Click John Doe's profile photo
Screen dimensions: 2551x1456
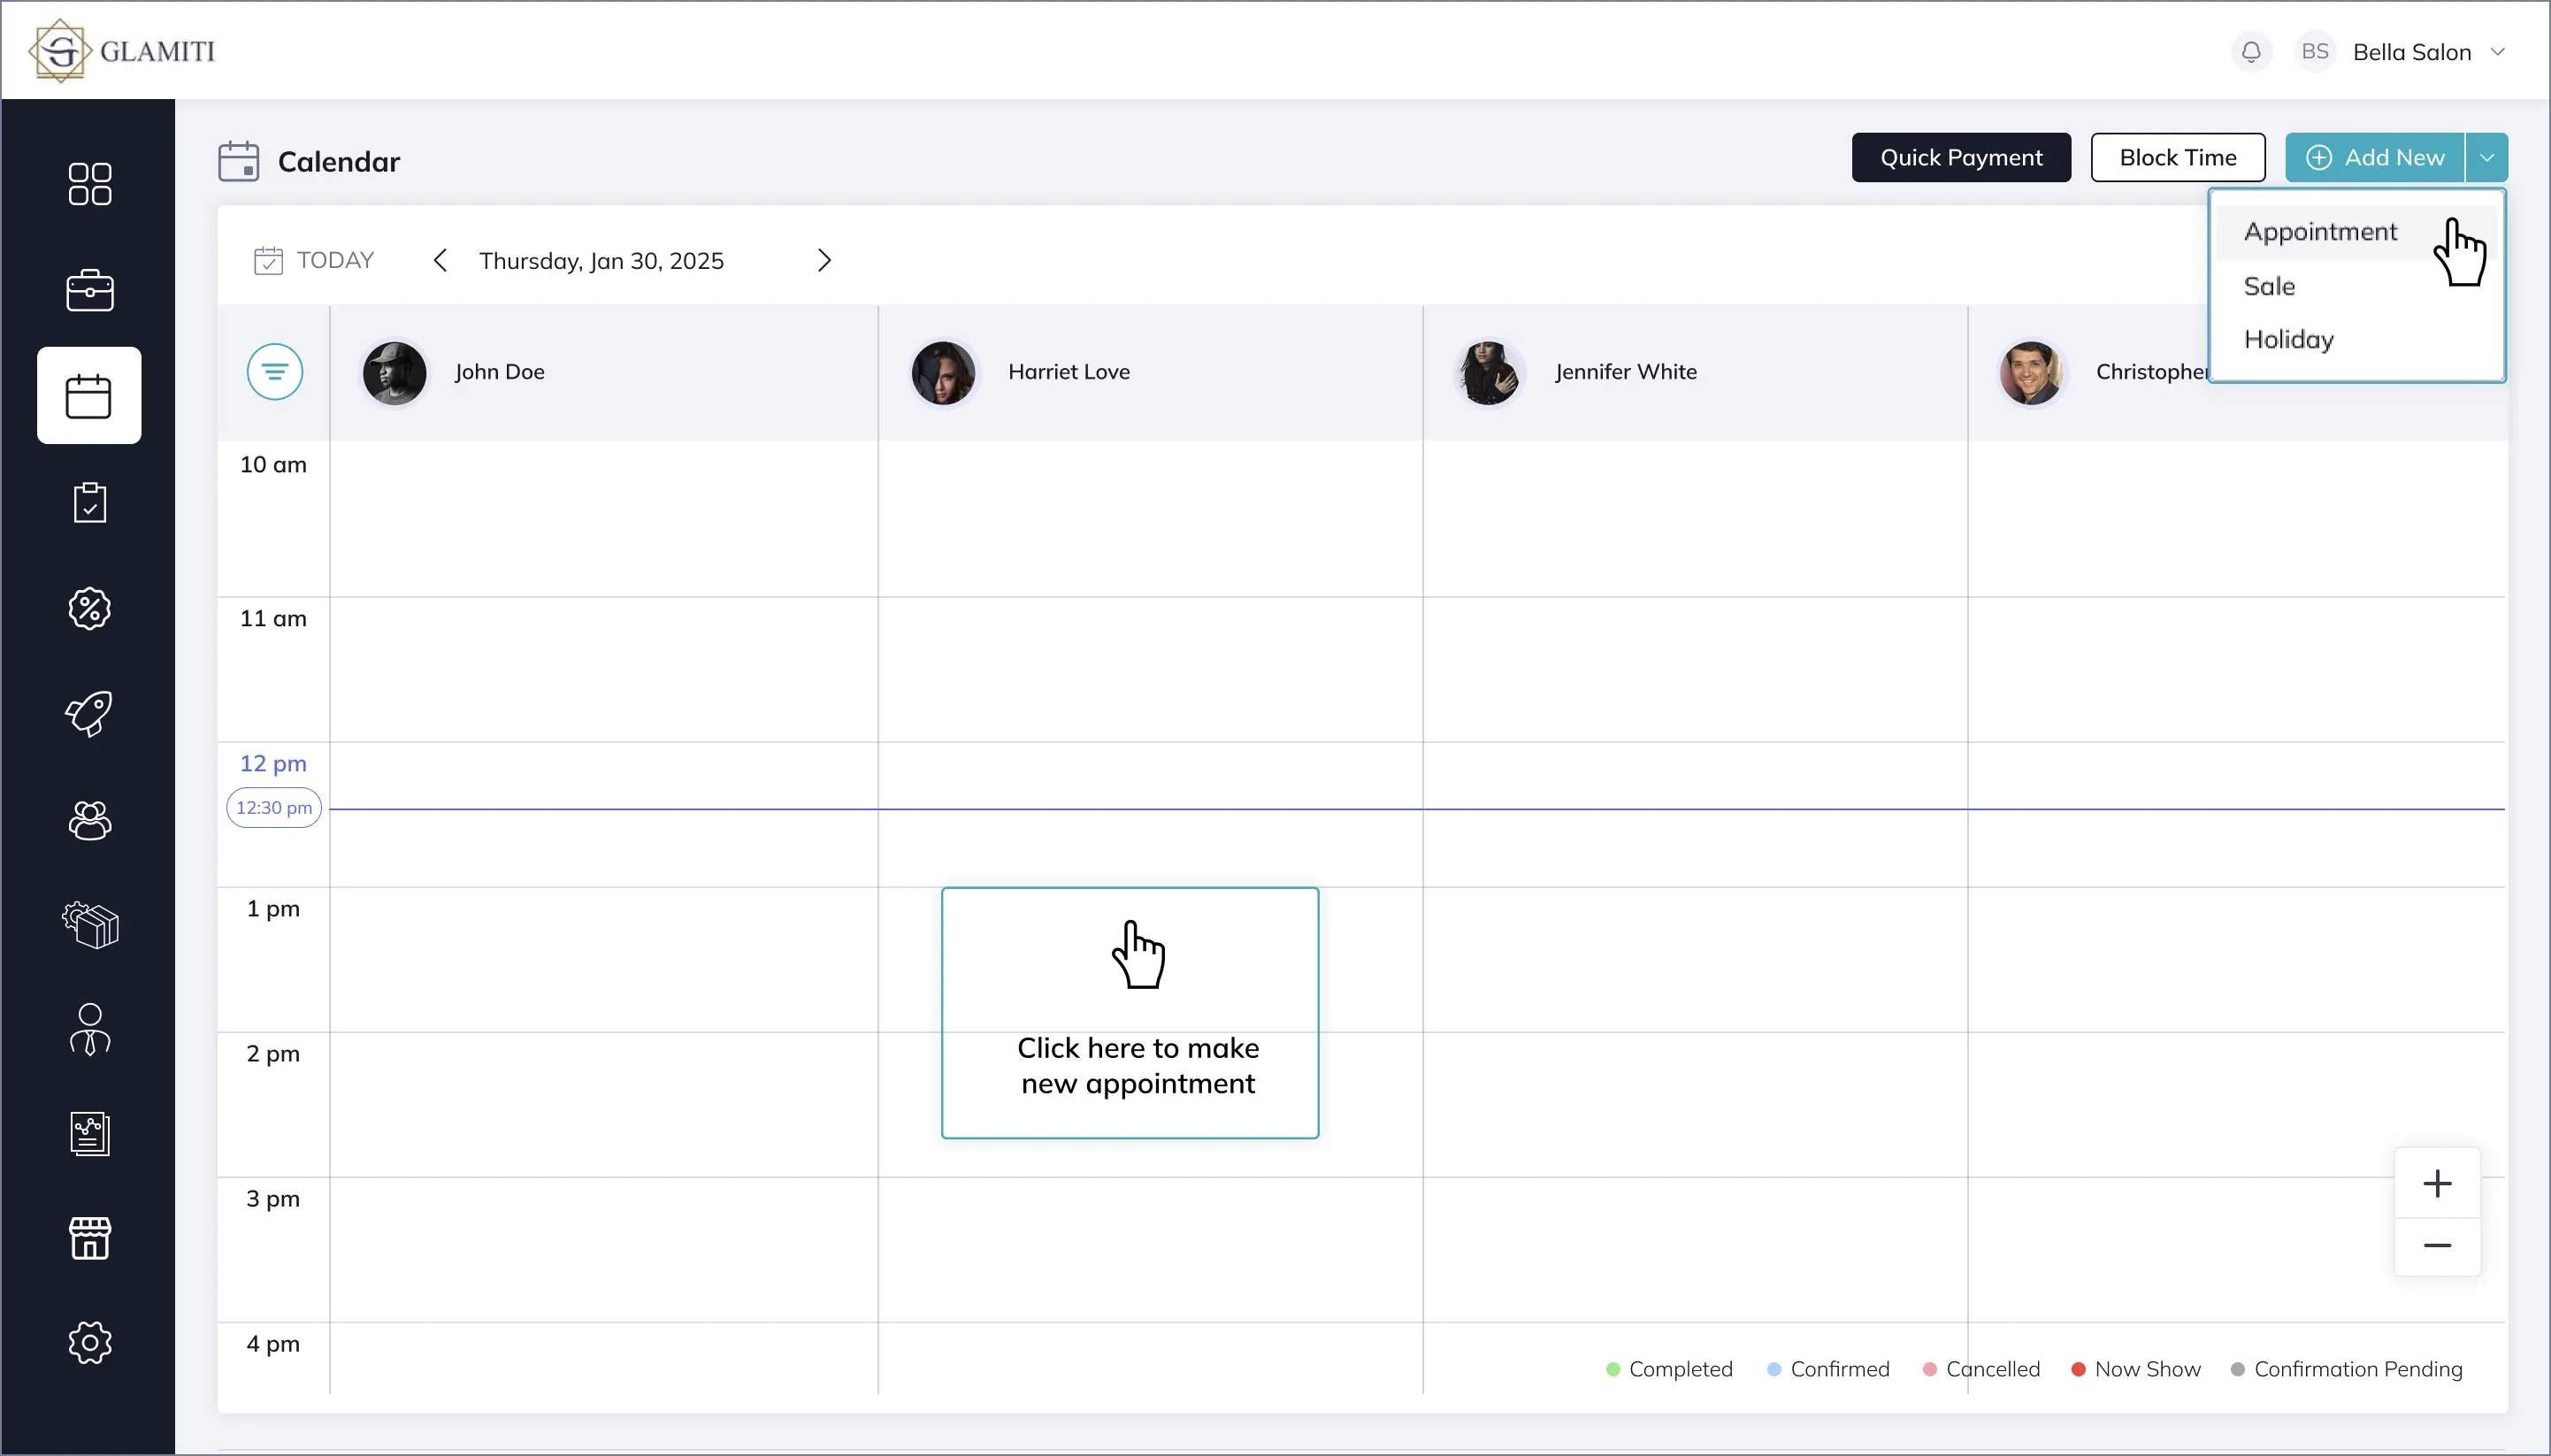coord(394,373)
